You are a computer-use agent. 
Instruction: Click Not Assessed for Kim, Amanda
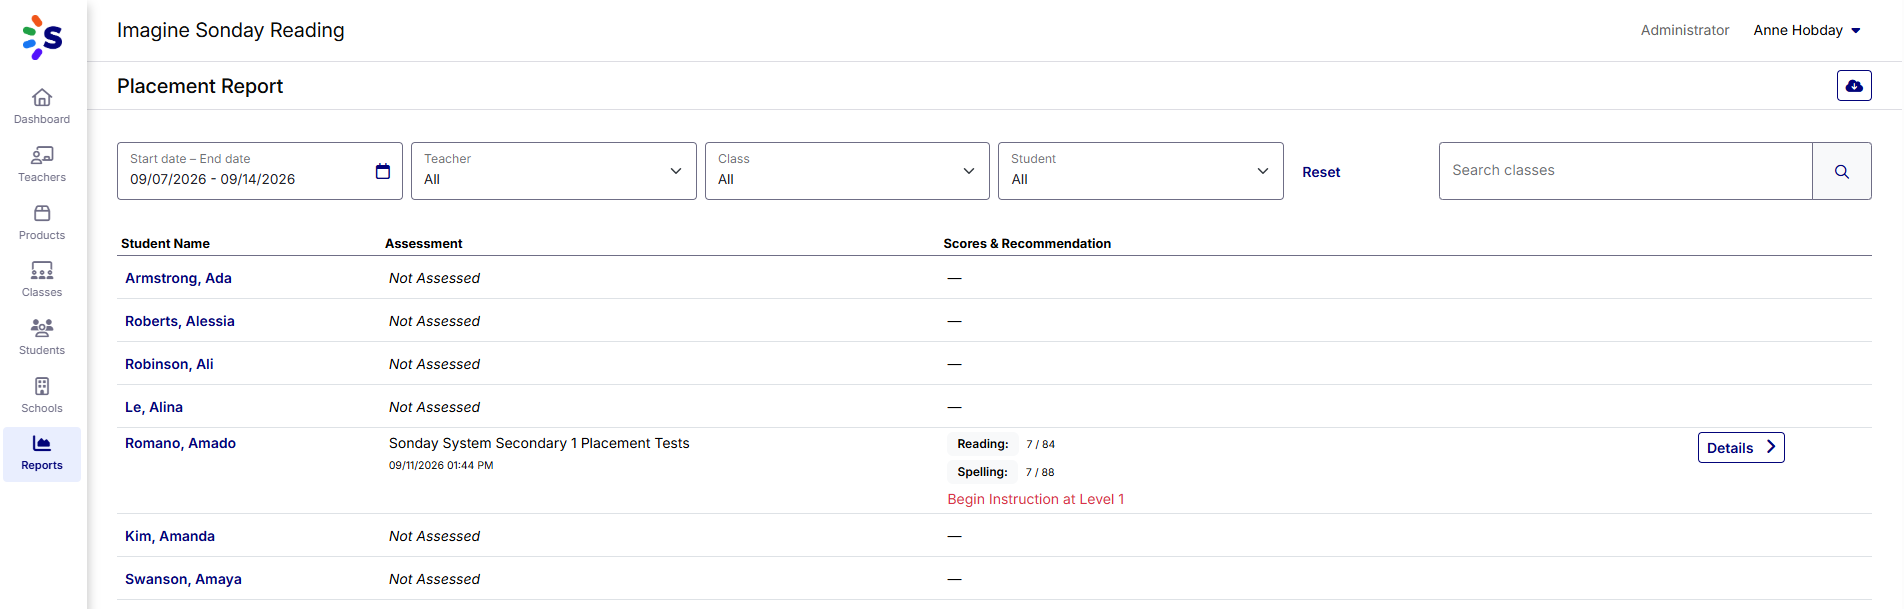pyautogui.click(x=434, y=536)
